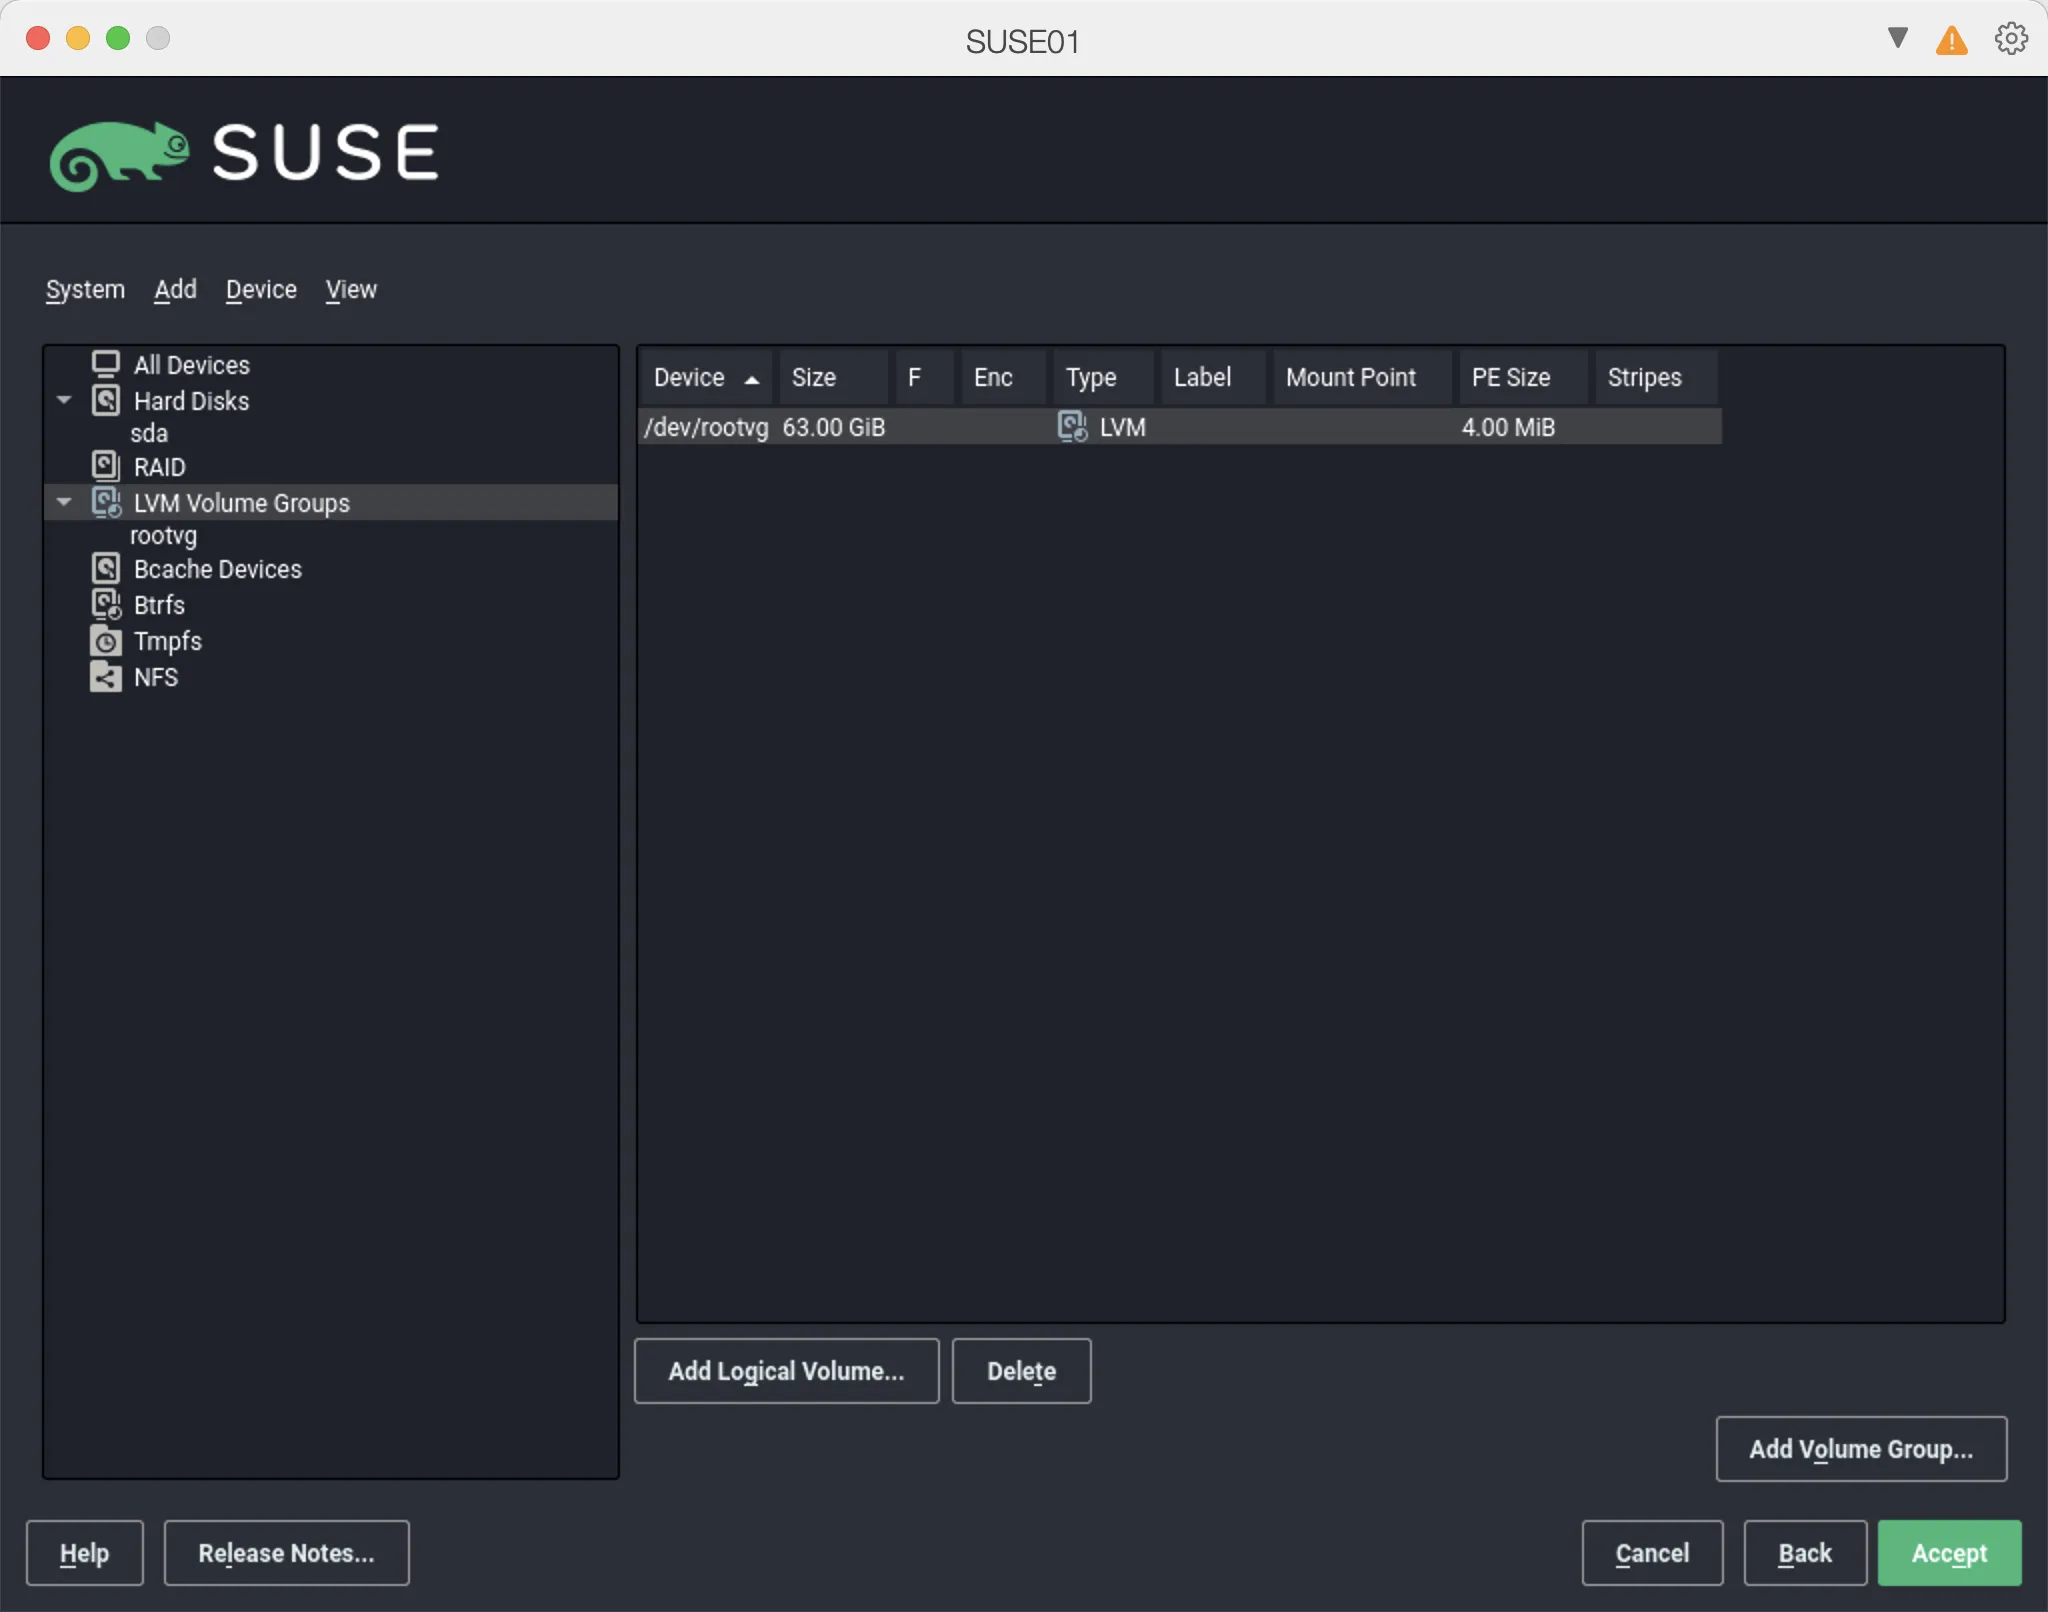The height and width of the screenshot is (1612, 2048).
Task: Select the RAID icon in the tree
Action: coord(107,465)
